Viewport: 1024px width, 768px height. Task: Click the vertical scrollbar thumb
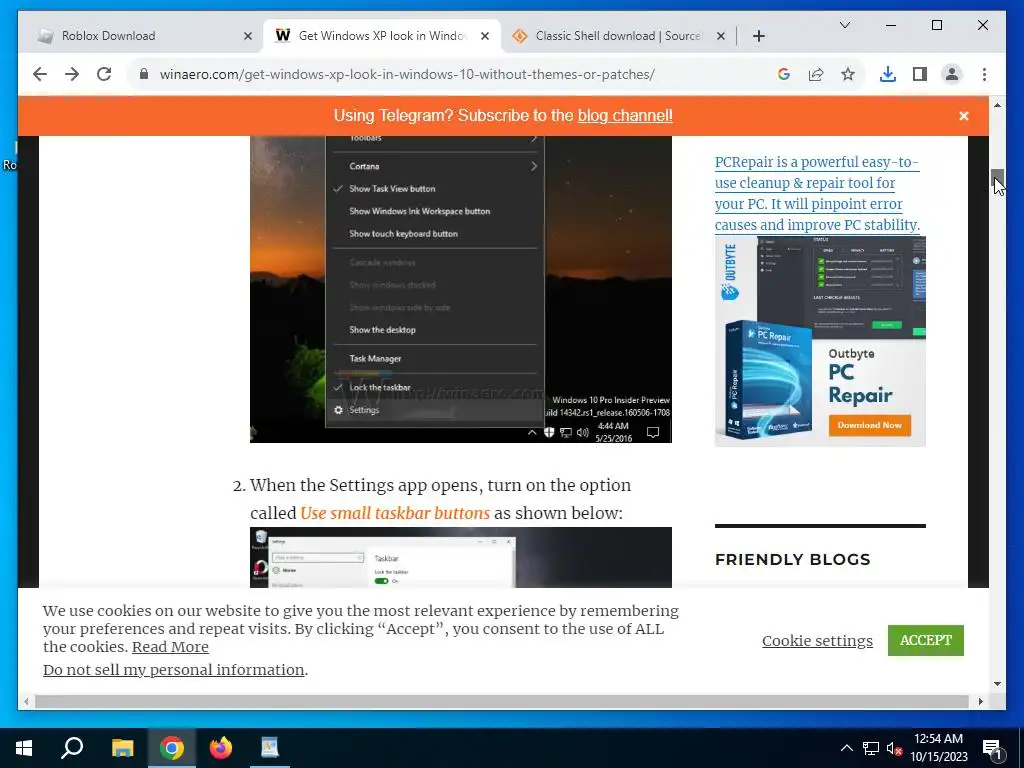pyautogui.click(x=997, y=177)
